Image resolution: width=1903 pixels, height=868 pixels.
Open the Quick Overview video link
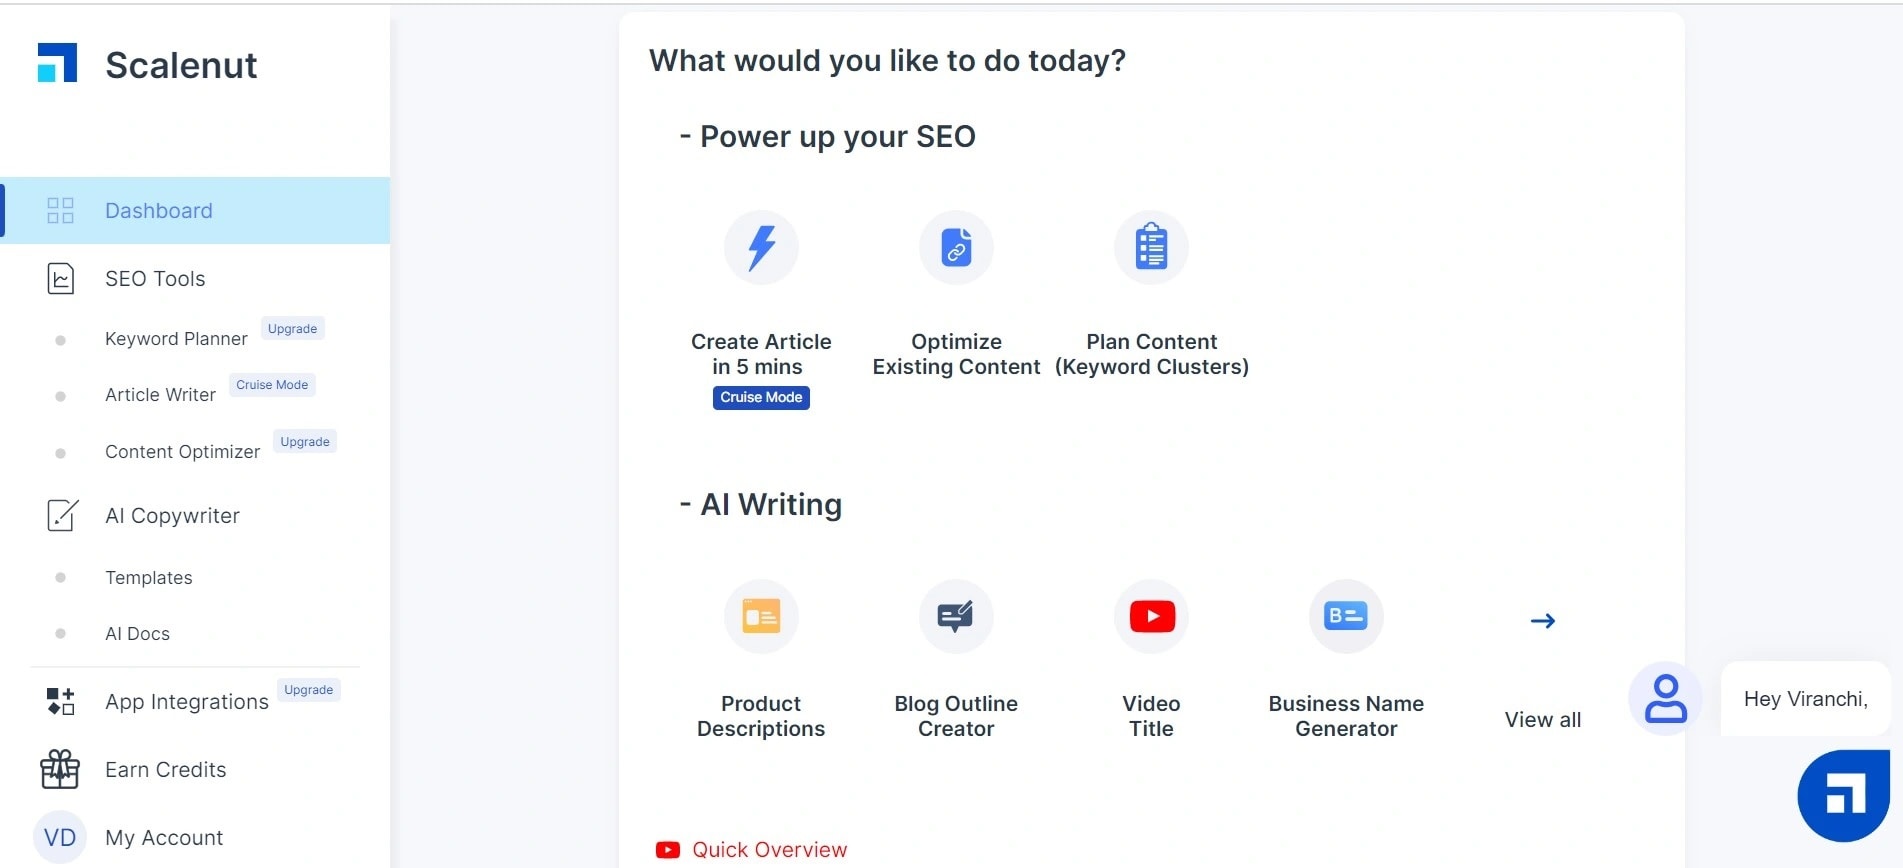coord(769,850)
